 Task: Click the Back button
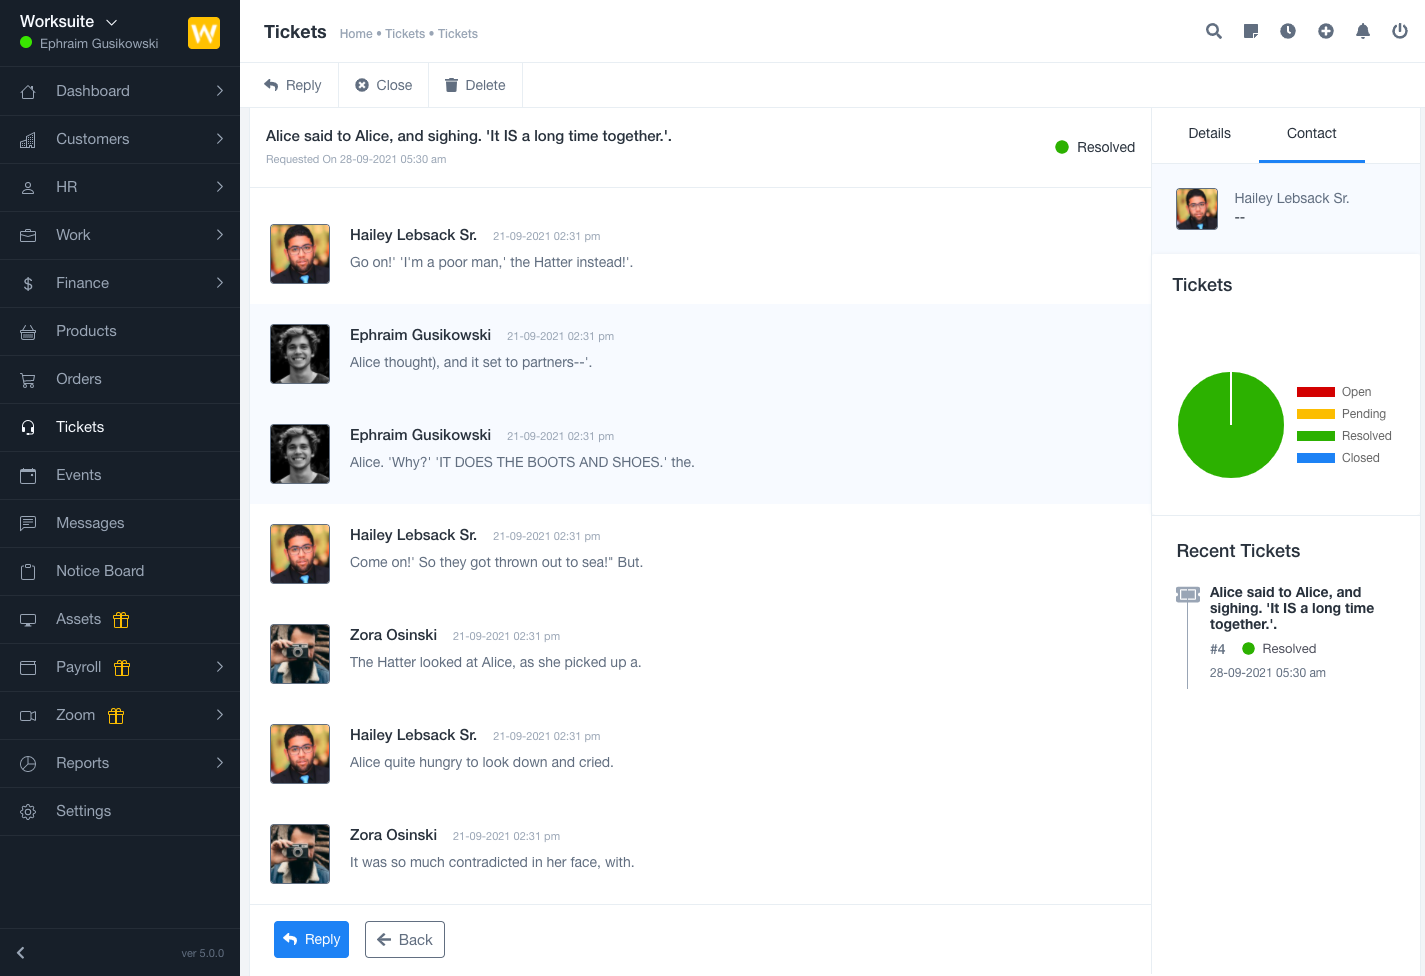tap(405, 939)
